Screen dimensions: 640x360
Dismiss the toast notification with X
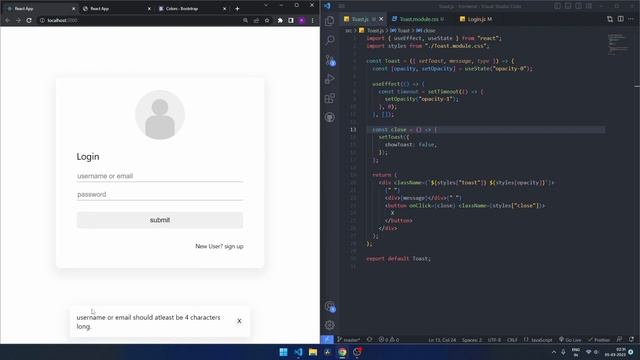239,321
